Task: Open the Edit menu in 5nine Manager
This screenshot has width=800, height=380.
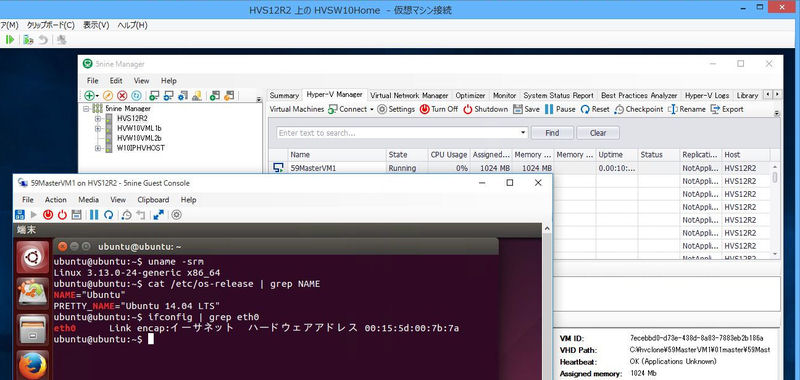Action: click(116, 81)
